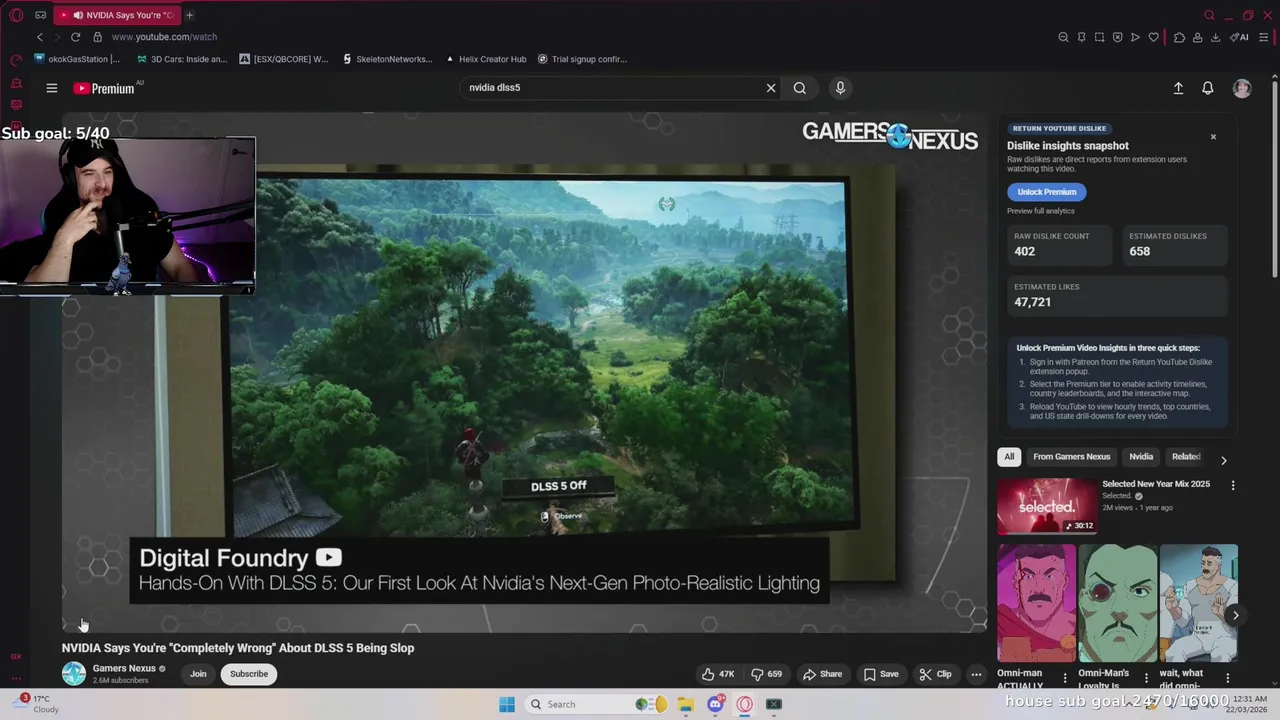This screenshot has height=720, width=1280.
Task: Open the Gamers Nexus channel avatar
Action: pyautogui.click(x=74, y=673)
